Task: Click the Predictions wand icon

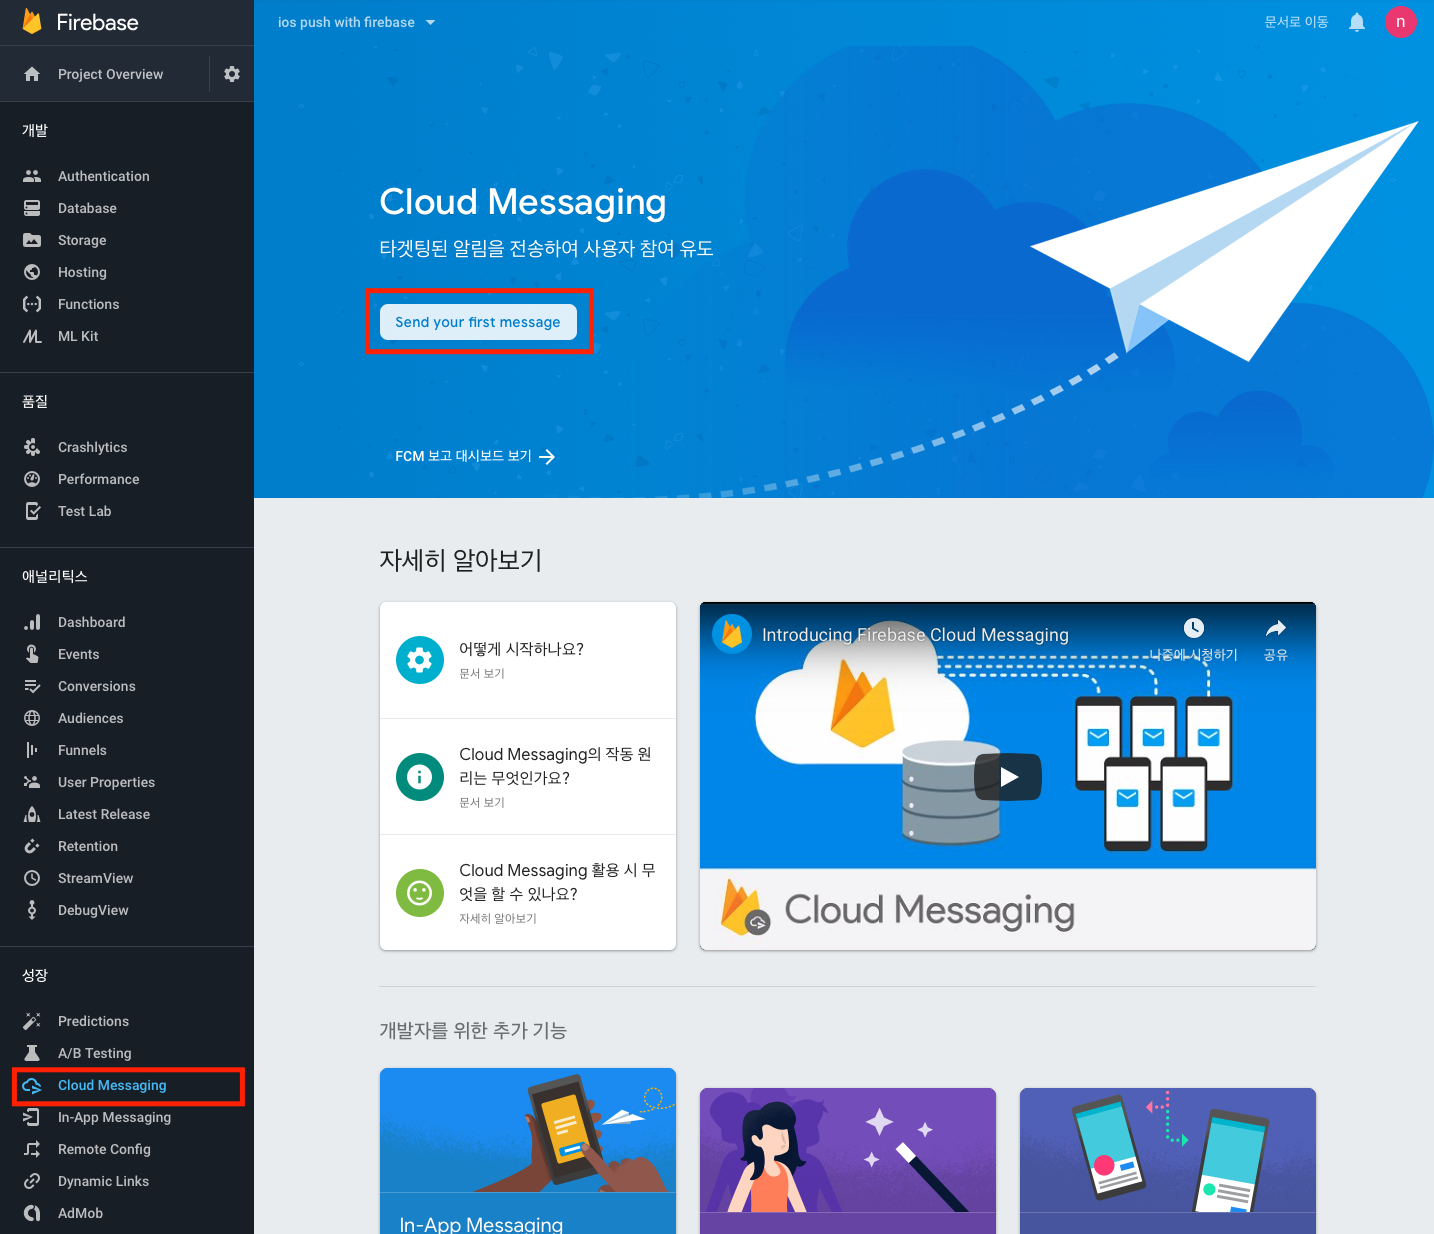Action: [x=32, y=1021]
